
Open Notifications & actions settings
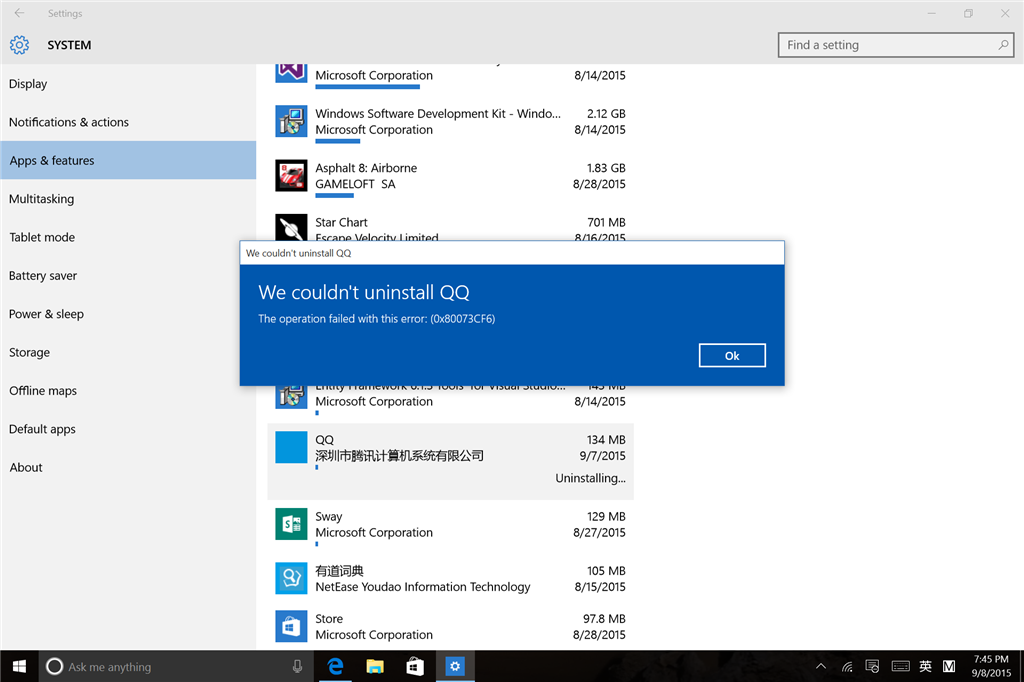(69, 122)
